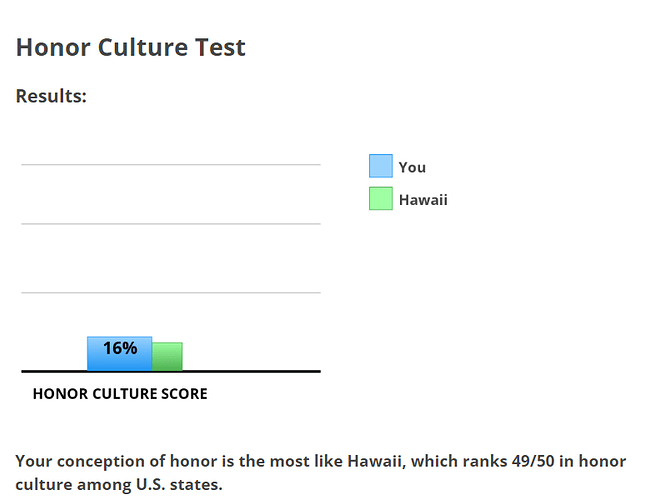Click the middle horizontal gridline

click(171, 224)
